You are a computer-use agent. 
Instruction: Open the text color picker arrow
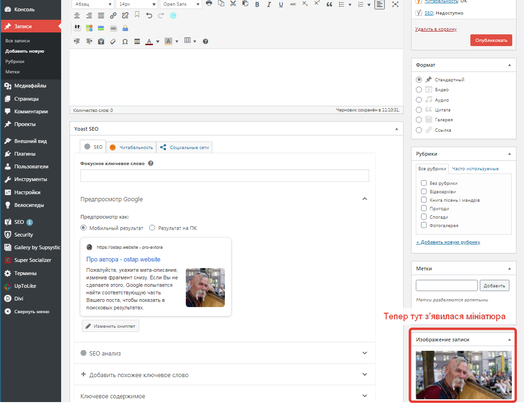[158, 41]
